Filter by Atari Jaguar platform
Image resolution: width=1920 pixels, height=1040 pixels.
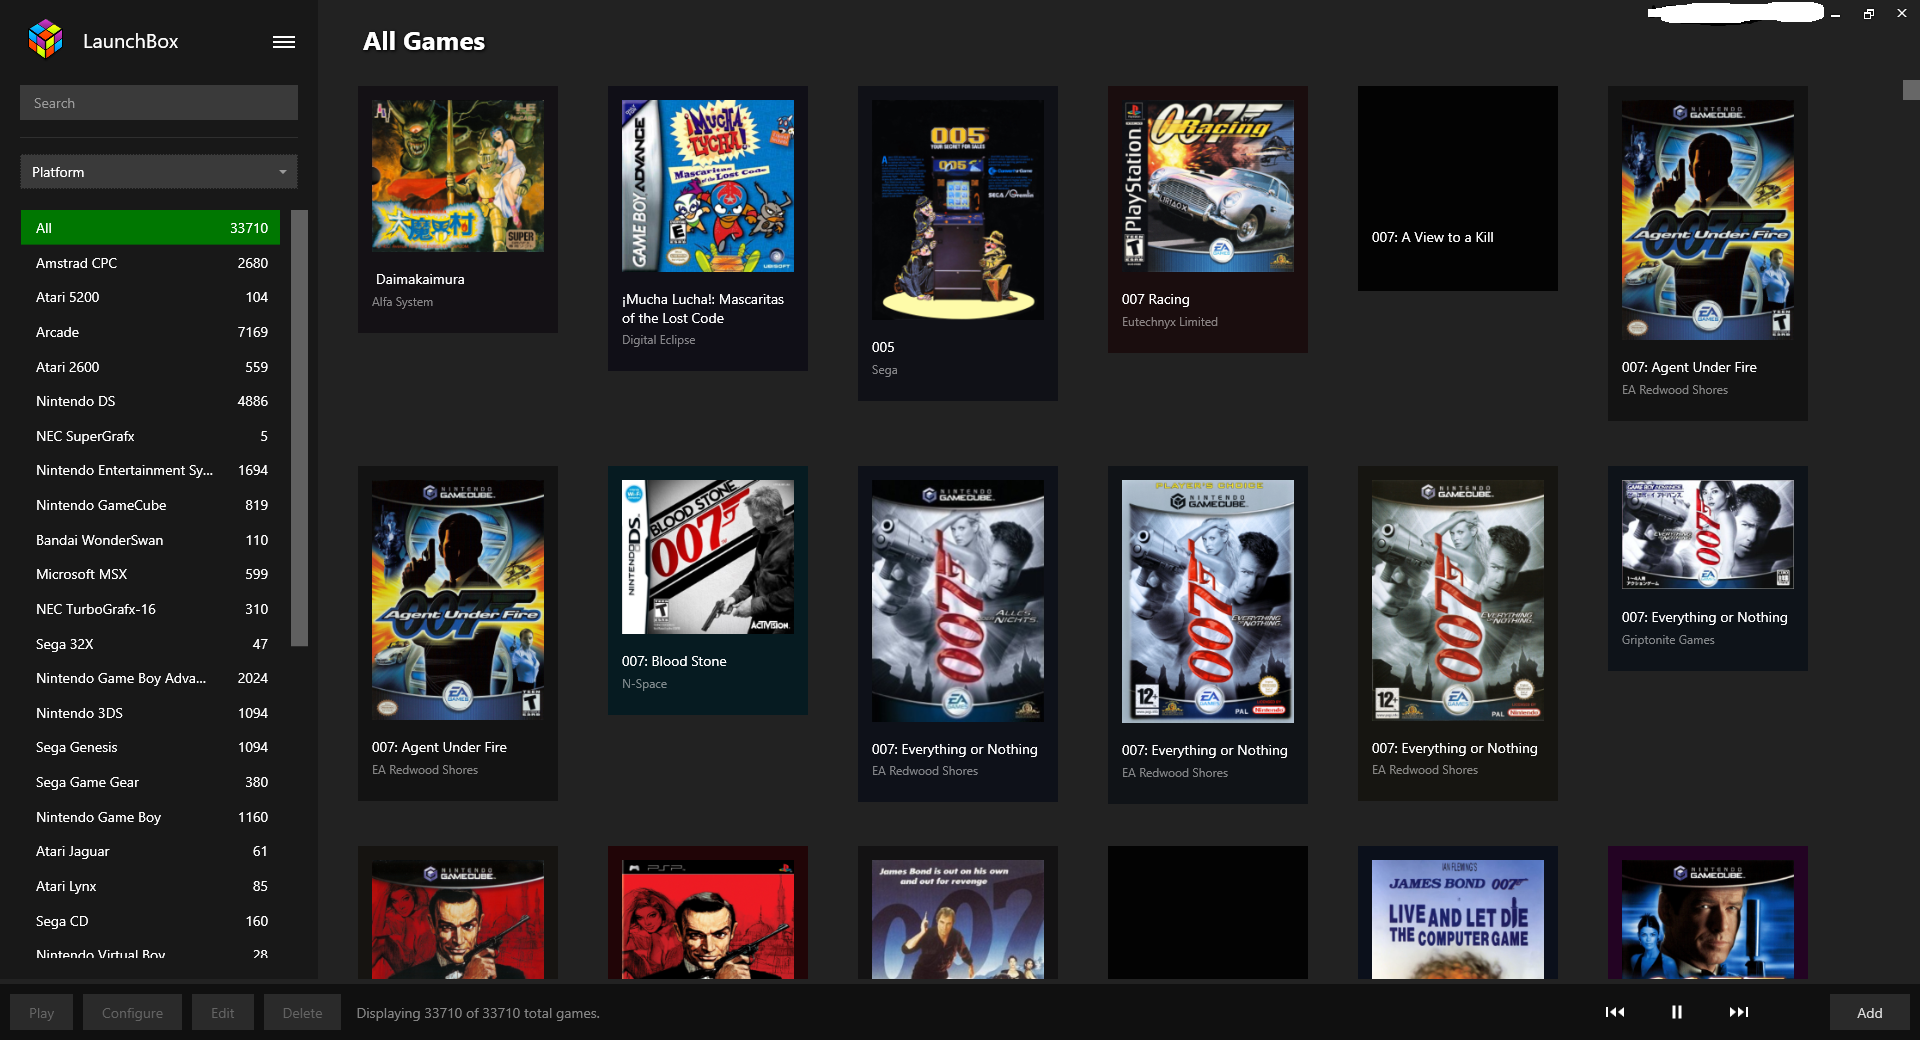pyautogui.click(x=150, y=851)
